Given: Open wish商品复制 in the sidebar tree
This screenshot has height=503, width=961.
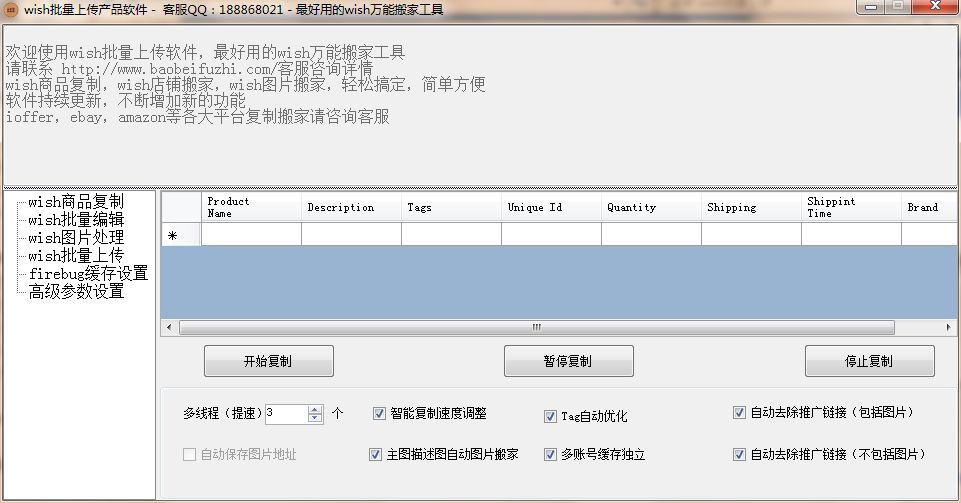Looking at the screenshot, I should [76, 202].
